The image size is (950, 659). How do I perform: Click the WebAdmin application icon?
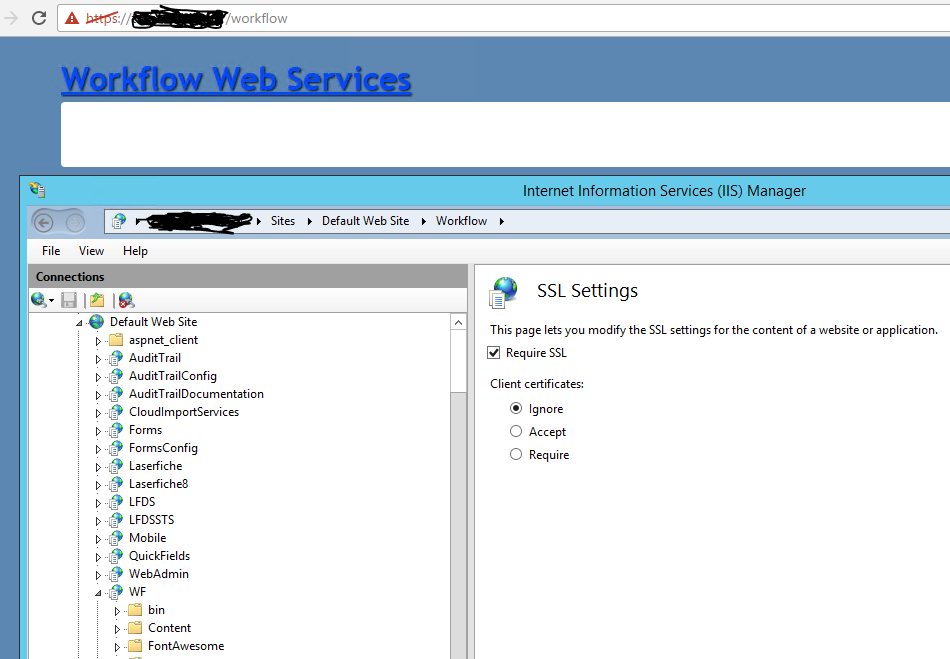coord(116,574)
